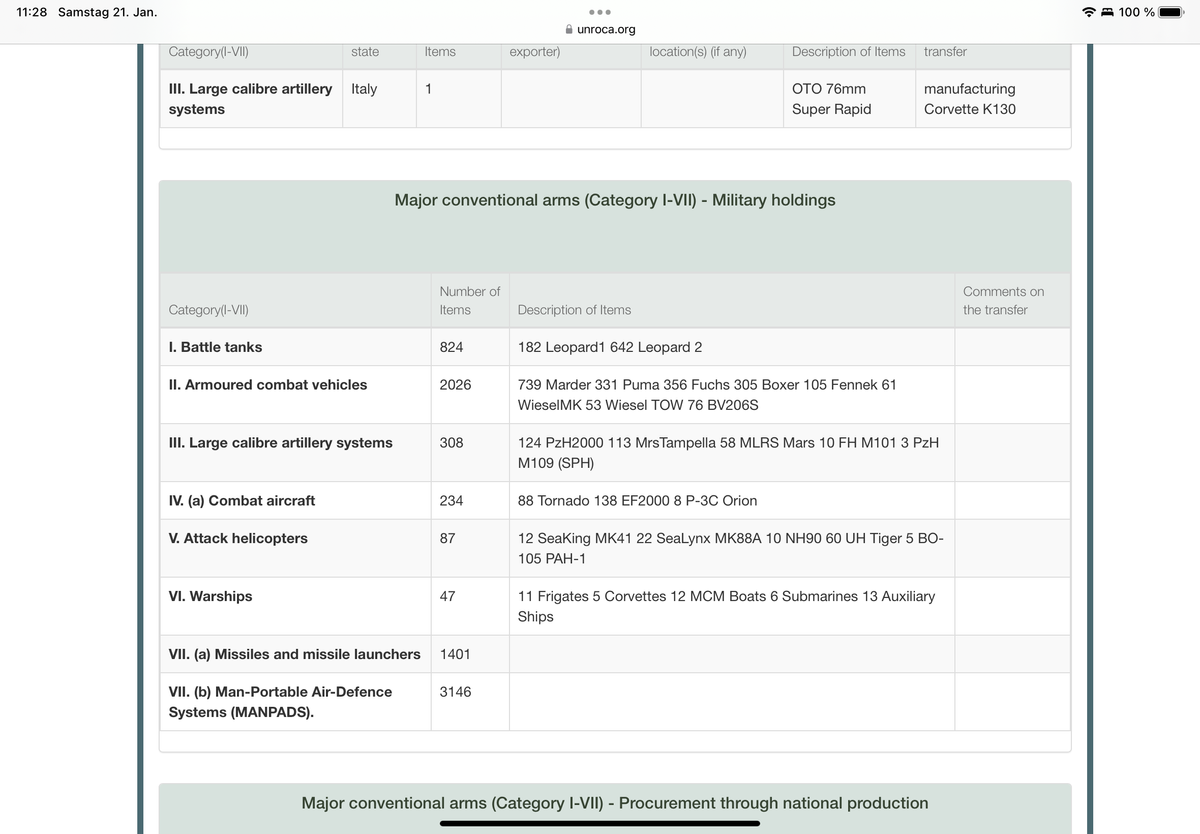Tap the home indicator bar at bottom

point(600,823)
